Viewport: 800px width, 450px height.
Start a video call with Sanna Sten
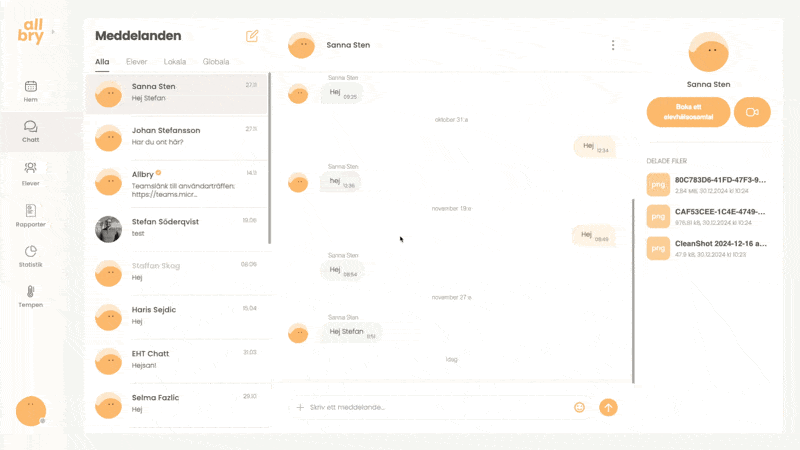pyautogui.click(x=752, y=112)
